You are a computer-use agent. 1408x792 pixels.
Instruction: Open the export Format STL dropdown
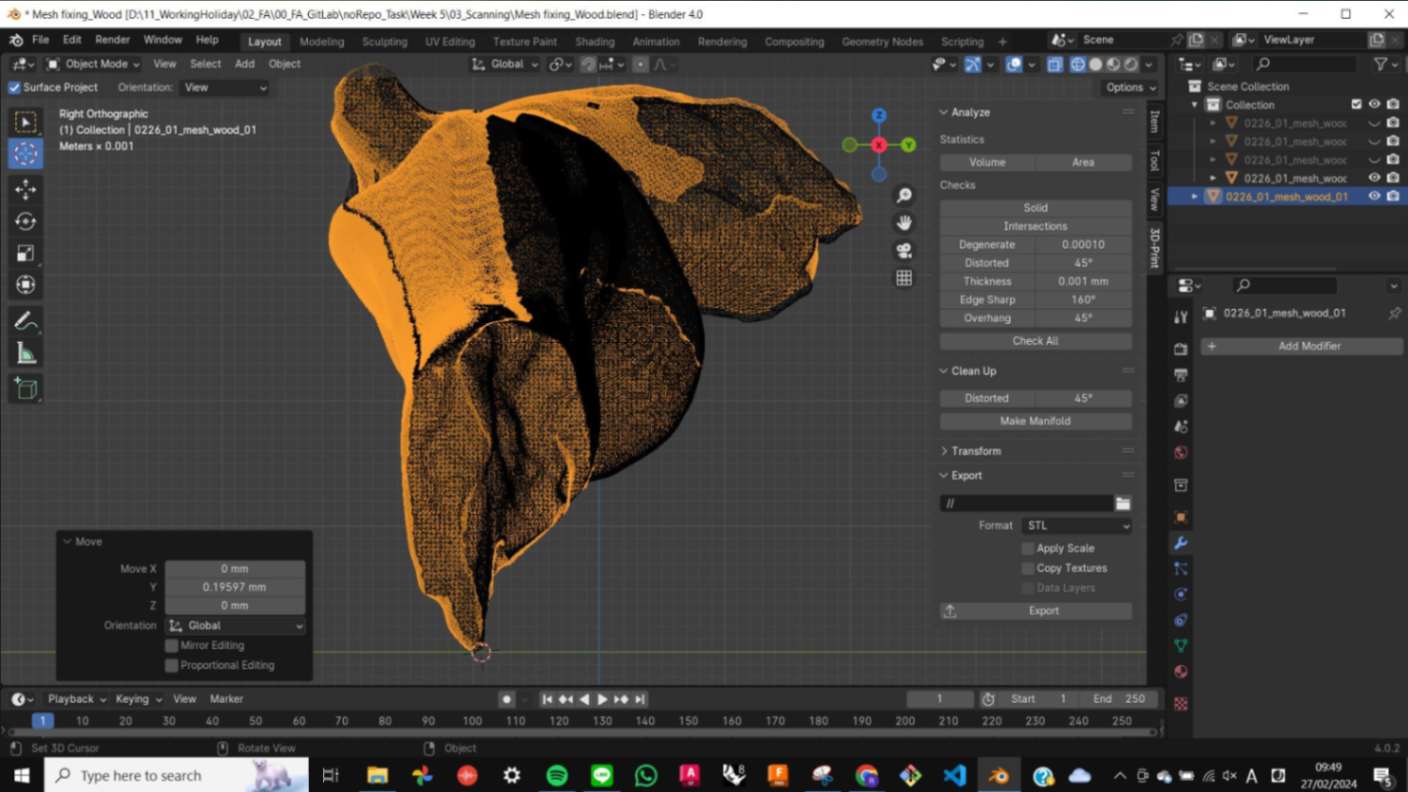pyautogui.click(x=1076, y=525)
